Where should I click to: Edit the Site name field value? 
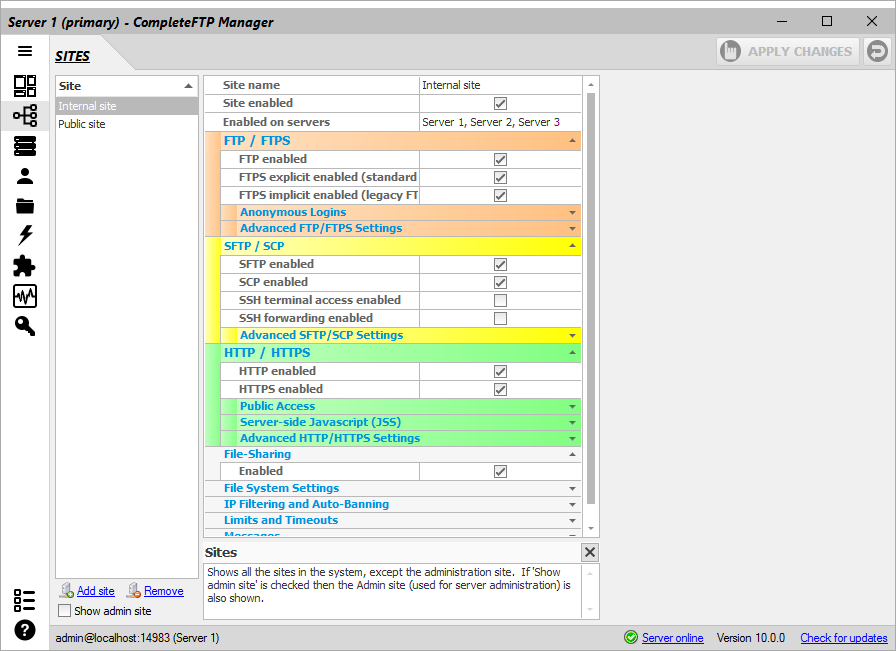click(500, 85)
